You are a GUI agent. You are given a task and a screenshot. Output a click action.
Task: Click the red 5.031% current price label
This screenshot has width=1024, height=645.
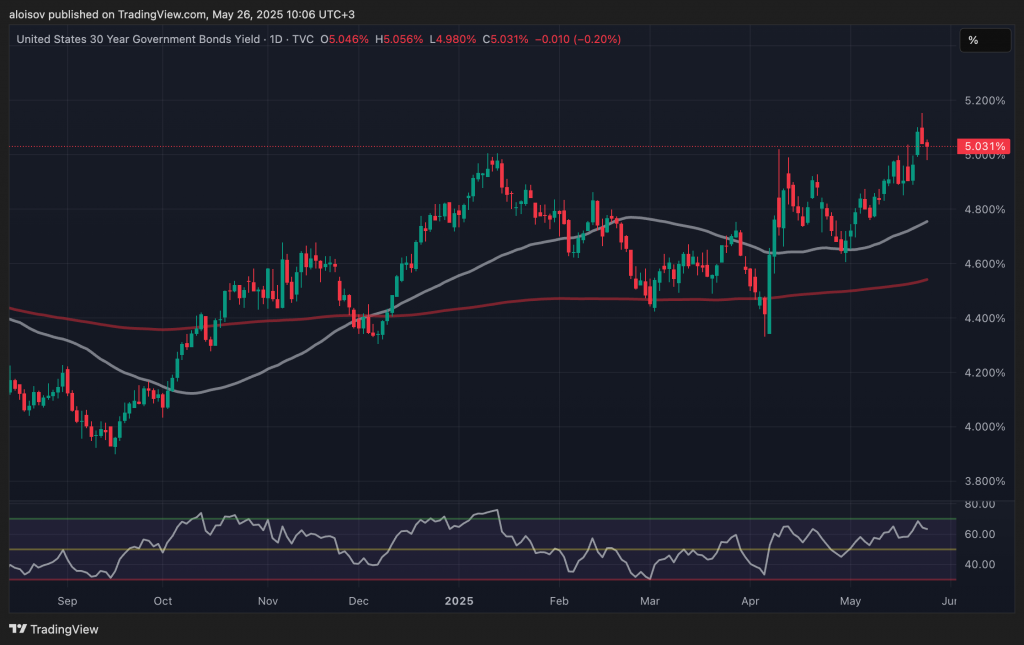[x=982, y=147]
